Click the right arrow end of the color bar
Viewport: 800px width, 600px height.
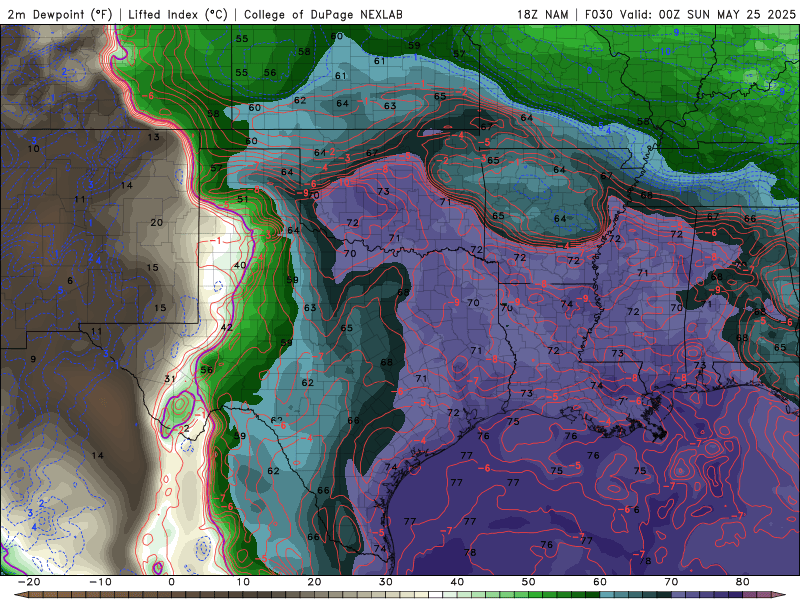780,595
